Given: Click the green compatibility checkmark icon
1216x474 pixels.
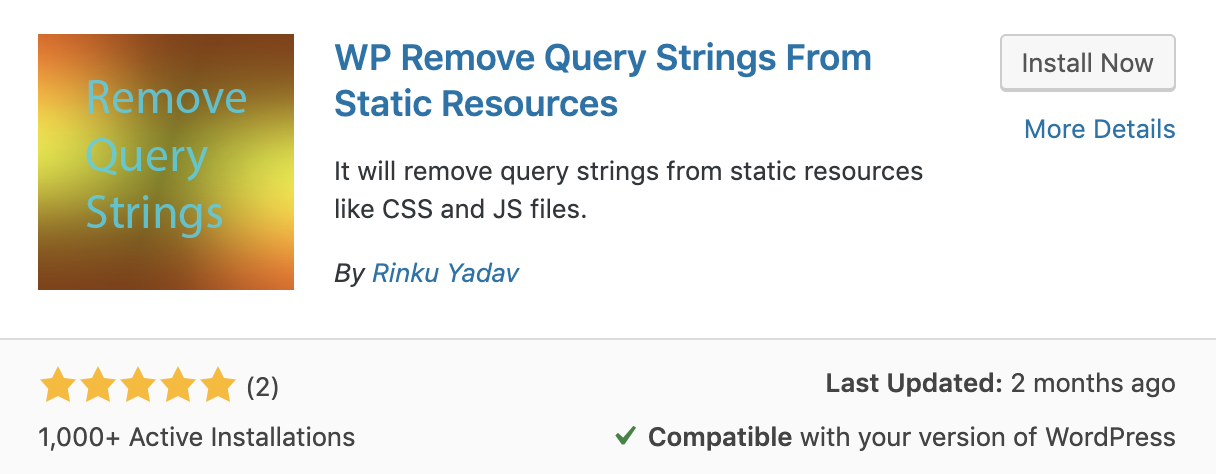Looking at the screenshot, I should click(x=625, y=437).
